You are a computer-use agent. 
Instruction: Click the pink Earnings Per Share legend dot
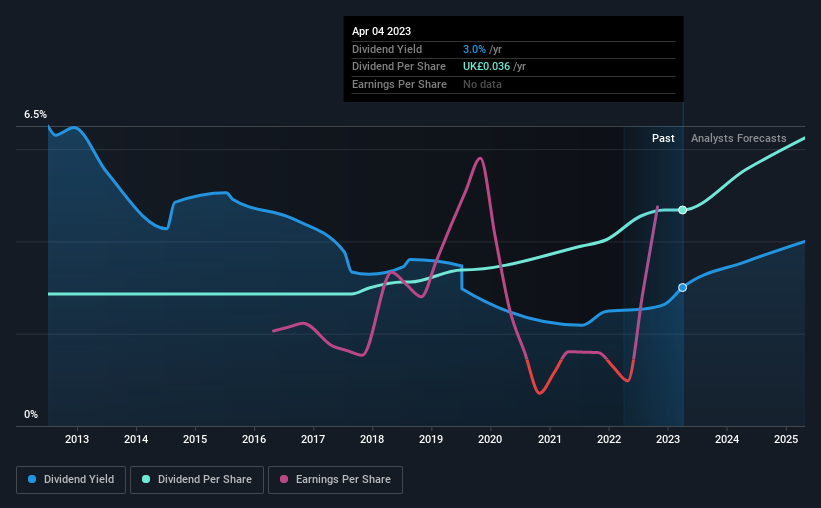pyautogui.click(x=284, y=479)
